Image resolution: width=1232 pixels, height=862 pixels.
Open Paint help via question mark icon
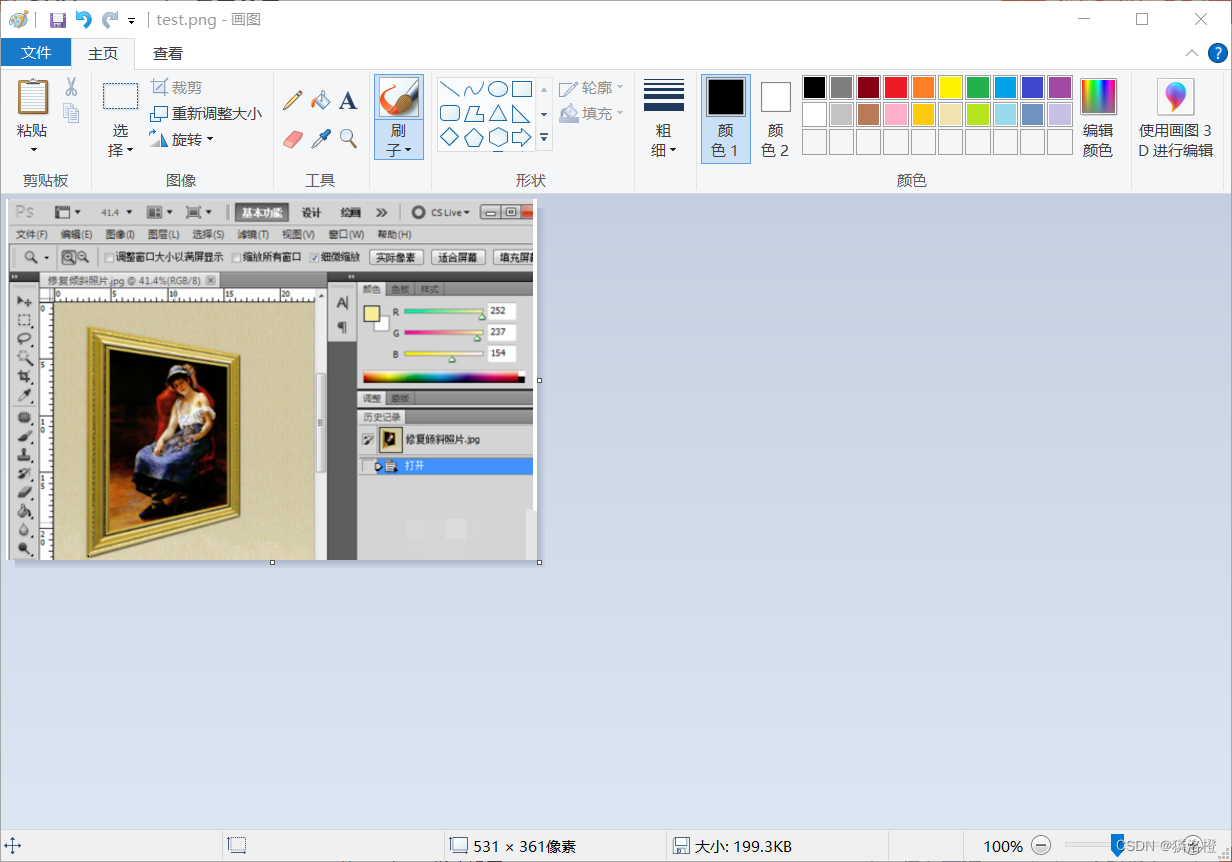1217,53
